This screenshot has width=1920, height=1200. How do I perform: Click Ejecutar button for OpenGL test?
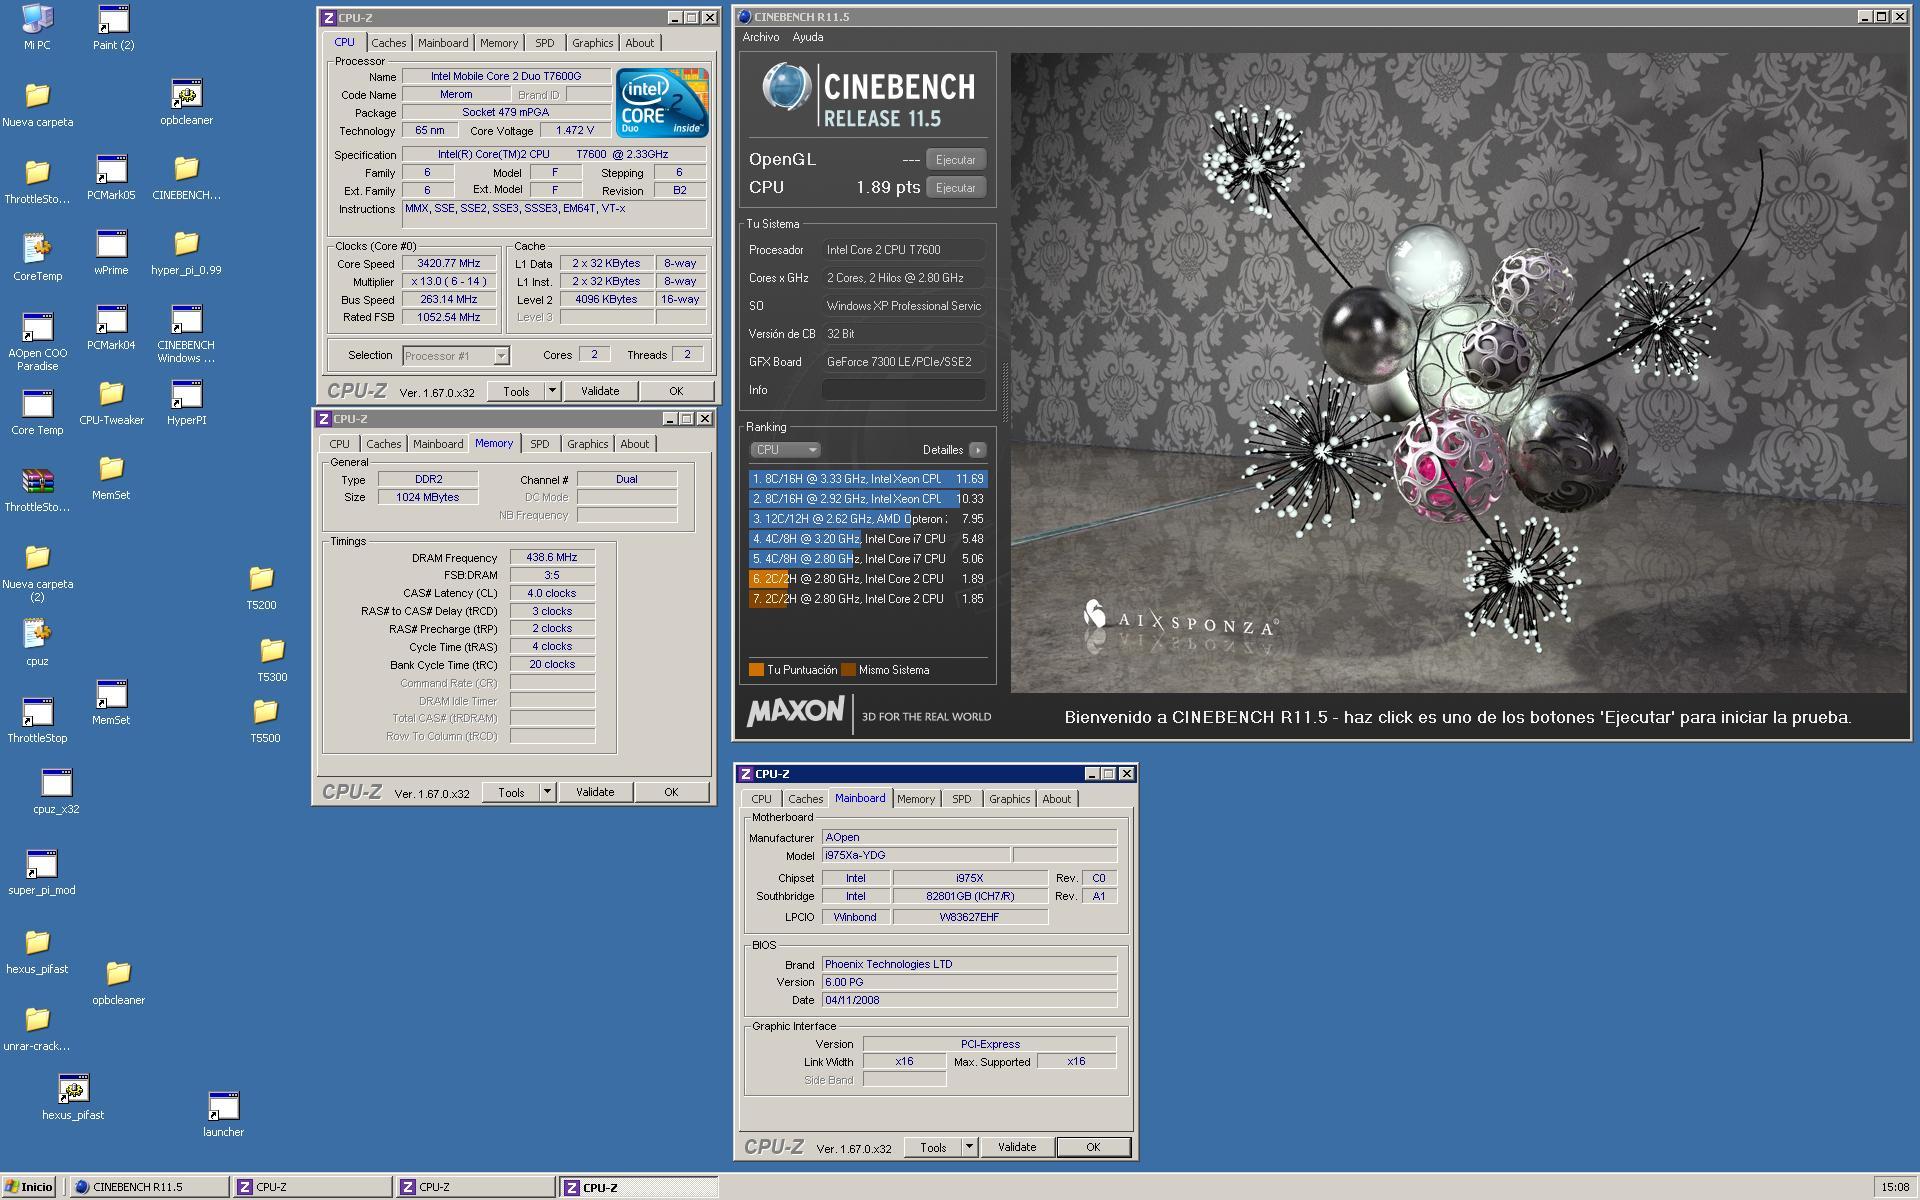tap(956, 160)
